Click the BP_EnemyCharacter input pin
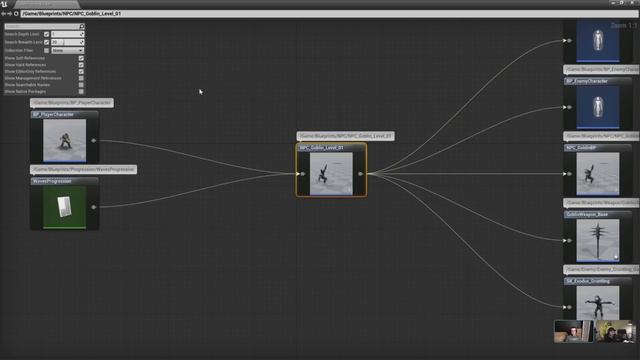The width and height of the screenshot is (640, 360). 569,107
